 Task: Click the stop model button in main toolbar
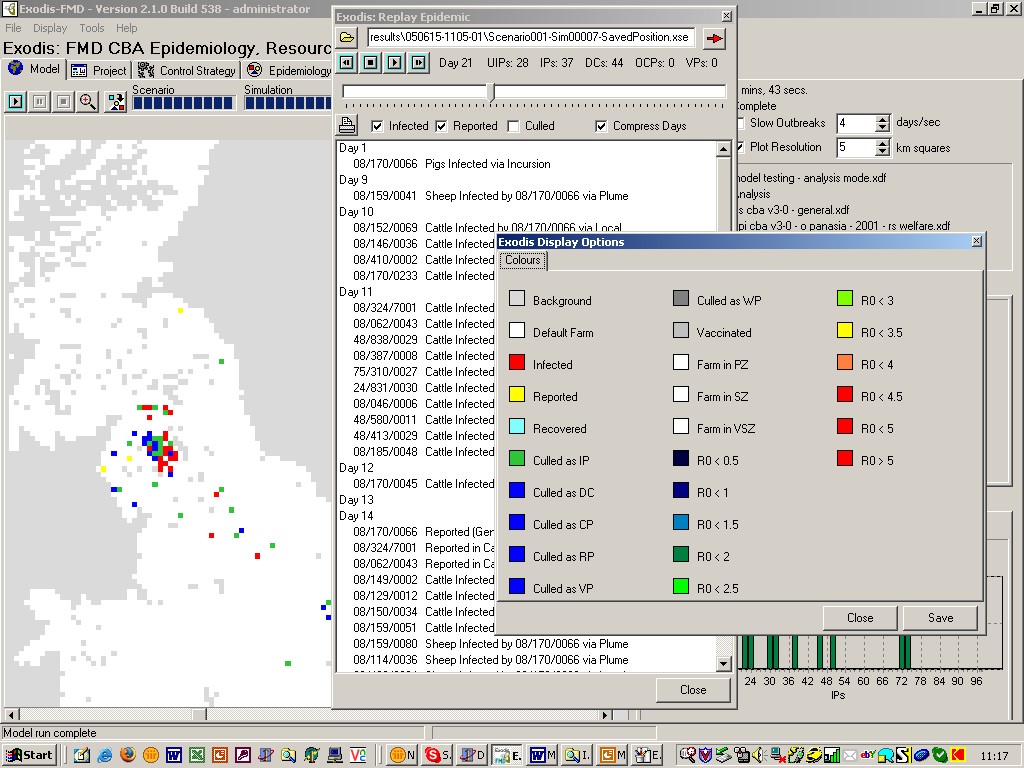point(63,101)
